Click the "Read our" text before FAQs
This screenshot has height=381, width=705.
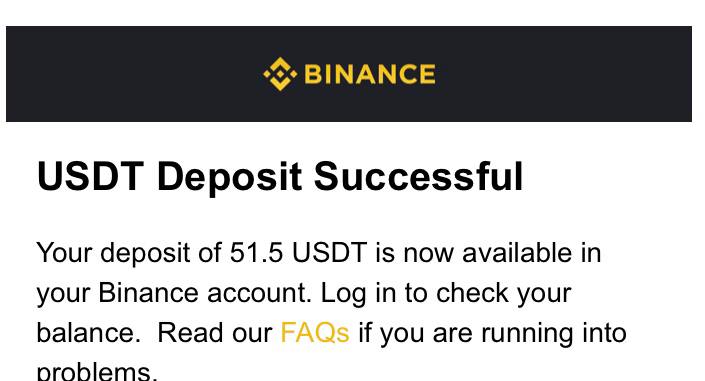[215, 333]
